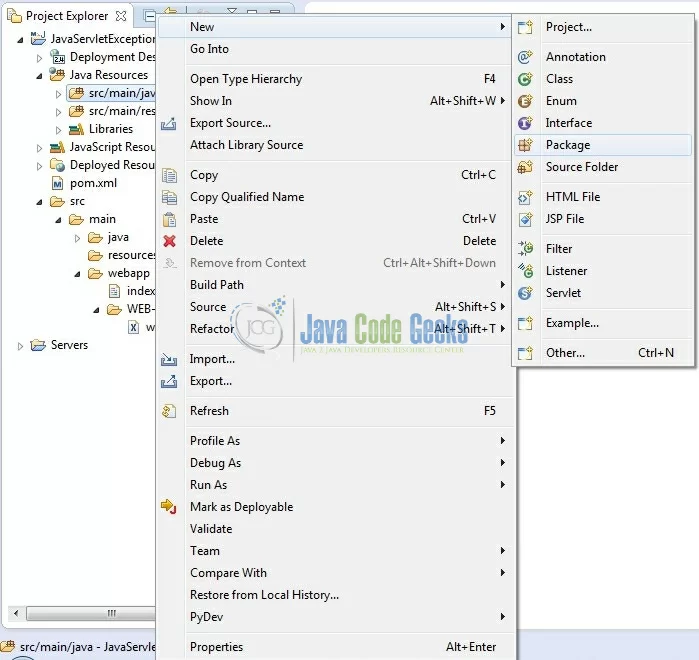Collapse the Java Resources node
The height and width of the screenshot is (660, 699).
click(39, 76)
